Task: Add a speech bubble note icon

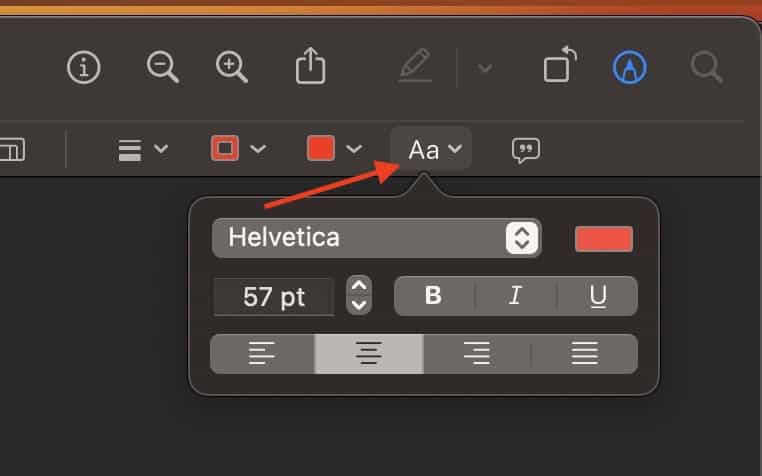Action: (x=526, y=150)
